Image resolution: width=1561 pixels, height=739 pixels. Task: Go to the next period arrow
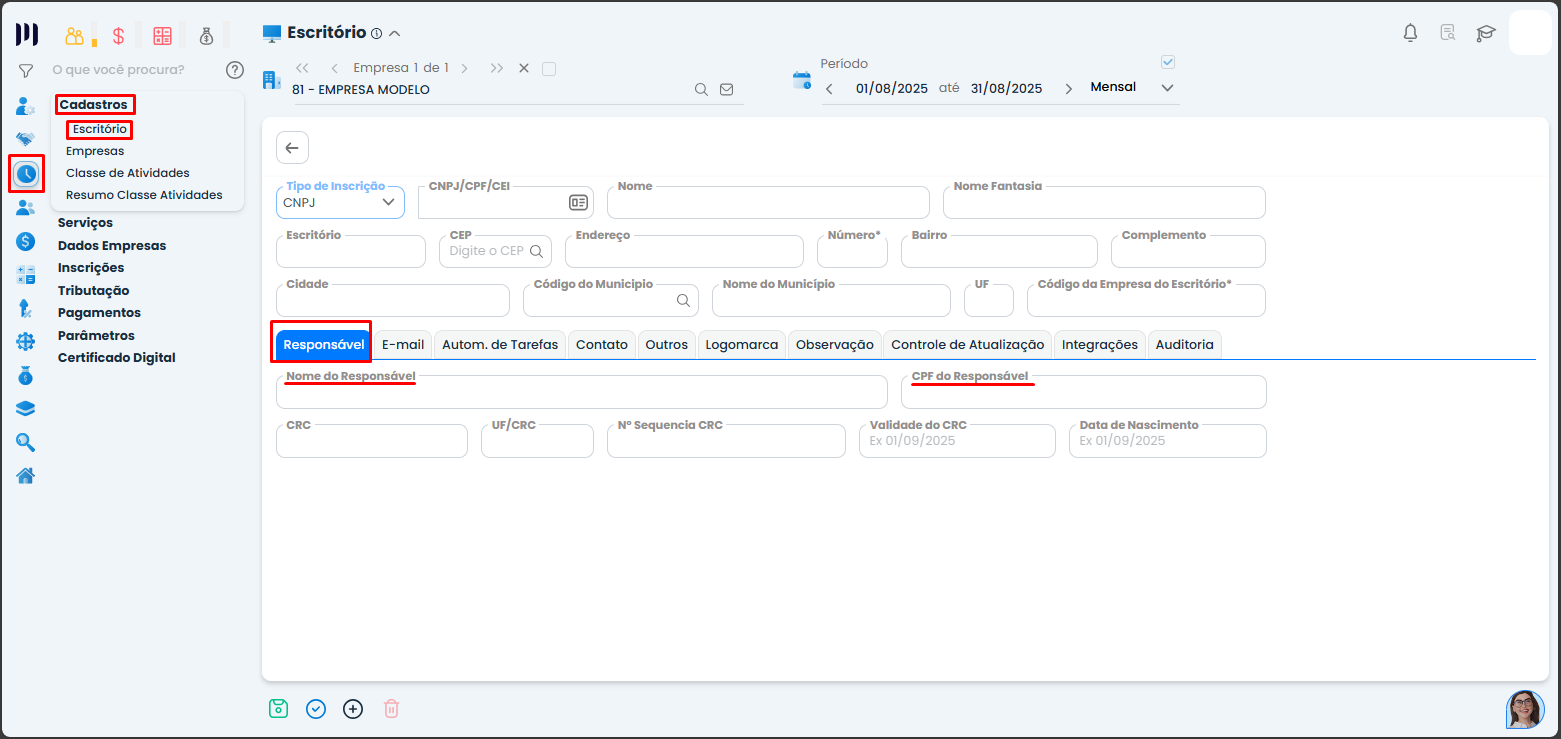[x=1068, y=89]
